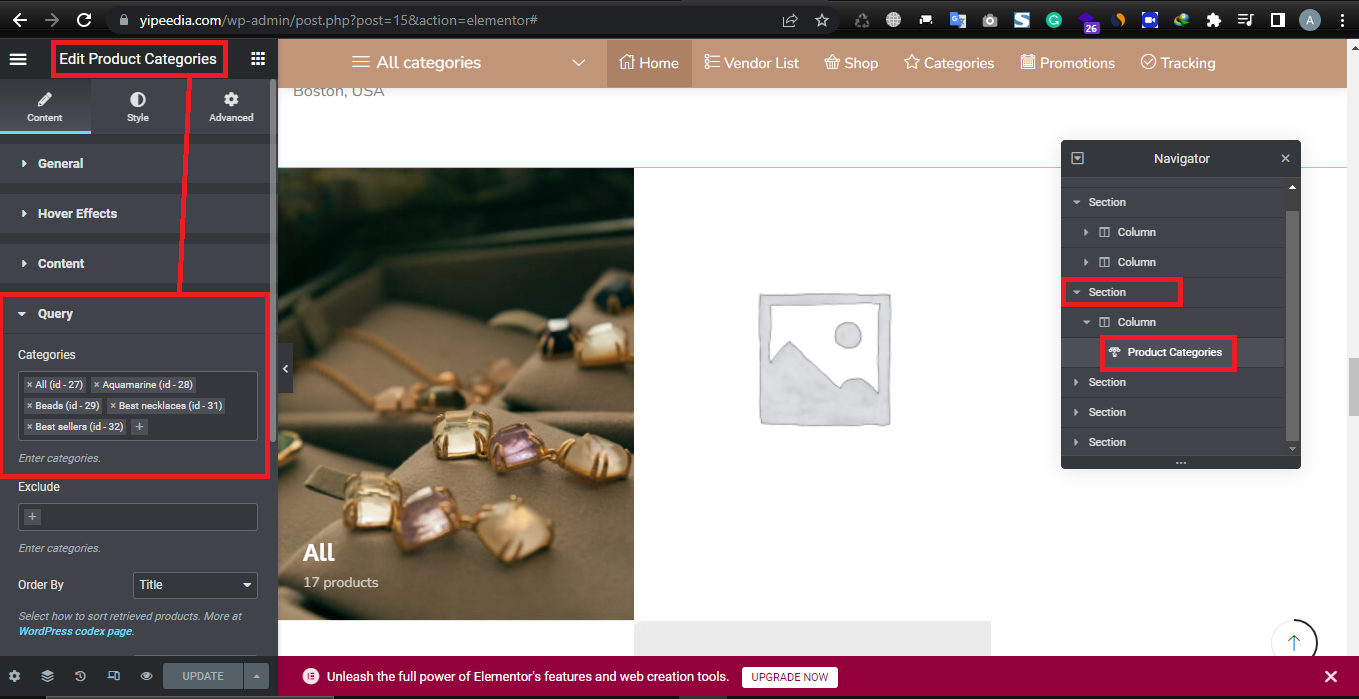This screenshot has height=699, width=1359.
Task: Go to the Home menu item
Action: [x=649, y=63]
